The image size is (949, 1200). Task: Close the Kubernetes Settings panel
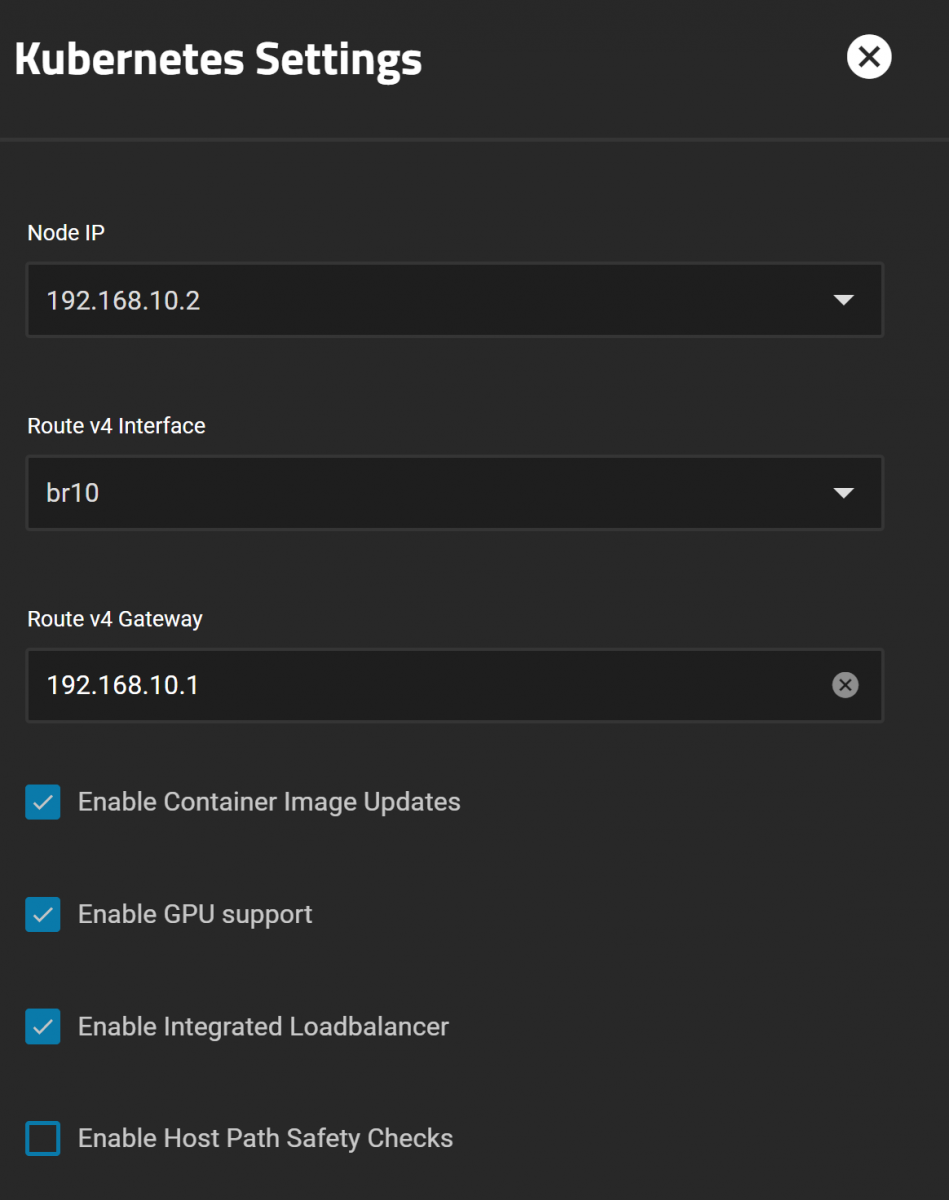click(869, 57)
